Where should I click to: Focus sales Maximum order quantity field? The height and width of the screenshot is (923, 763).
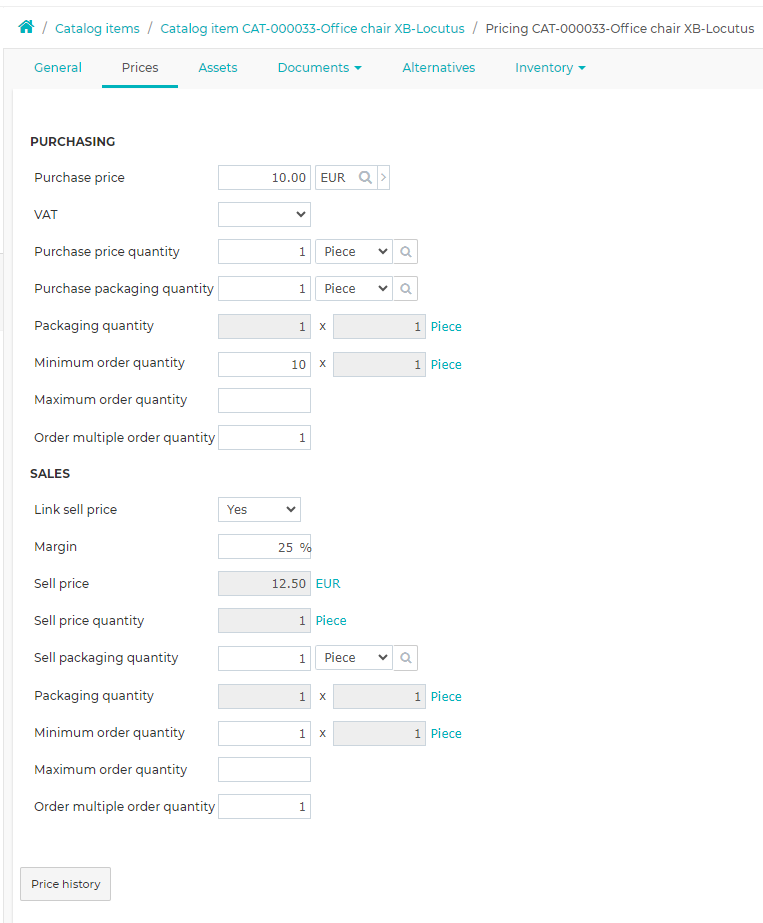264,770
